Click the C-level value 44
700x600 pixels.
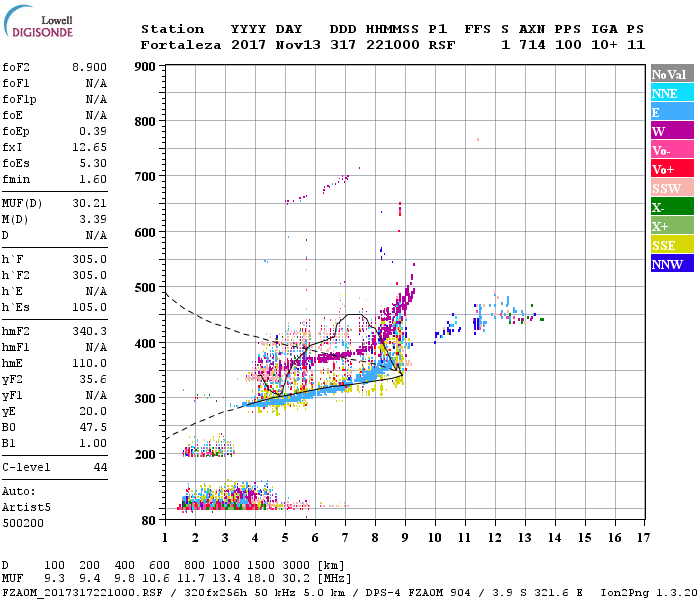[100, 467]
